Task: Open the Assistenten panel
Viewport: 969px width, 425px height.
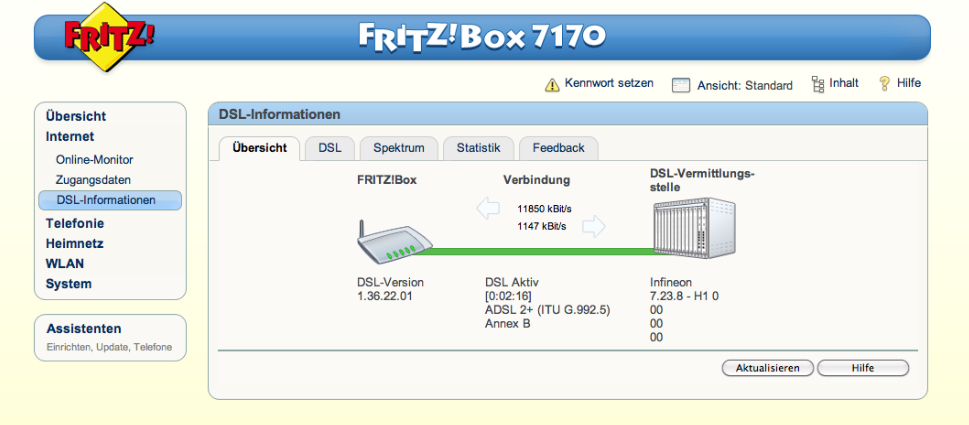Action: 110,337
